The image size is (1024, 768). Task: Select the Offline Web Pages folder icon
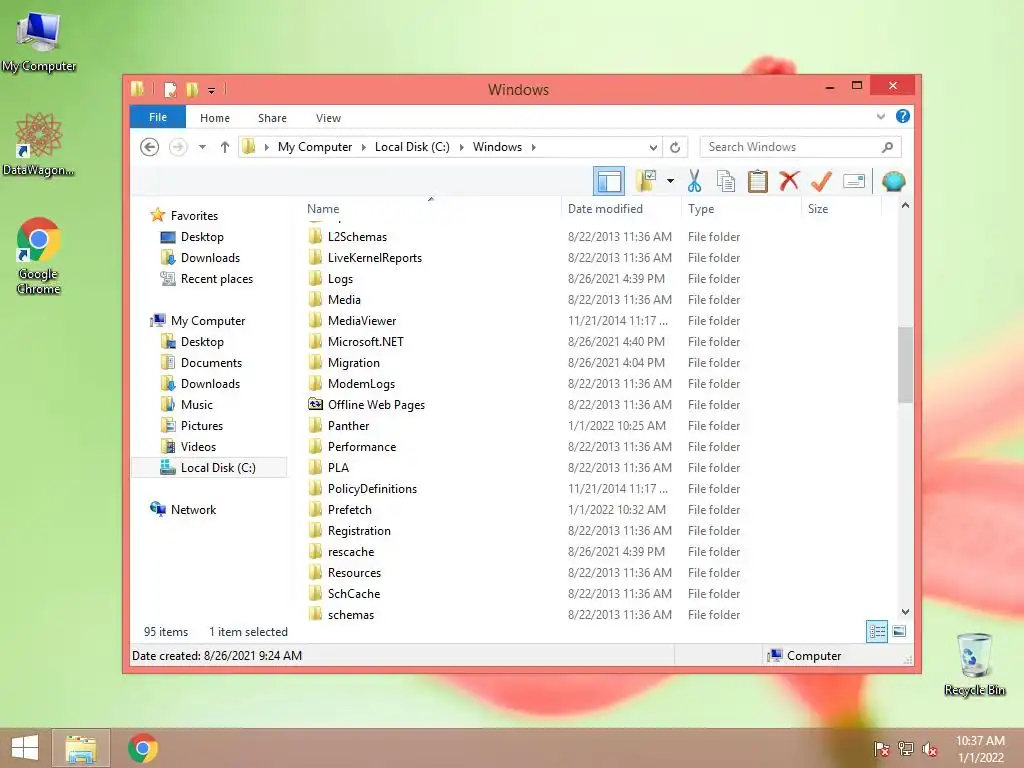pos(315,404)
